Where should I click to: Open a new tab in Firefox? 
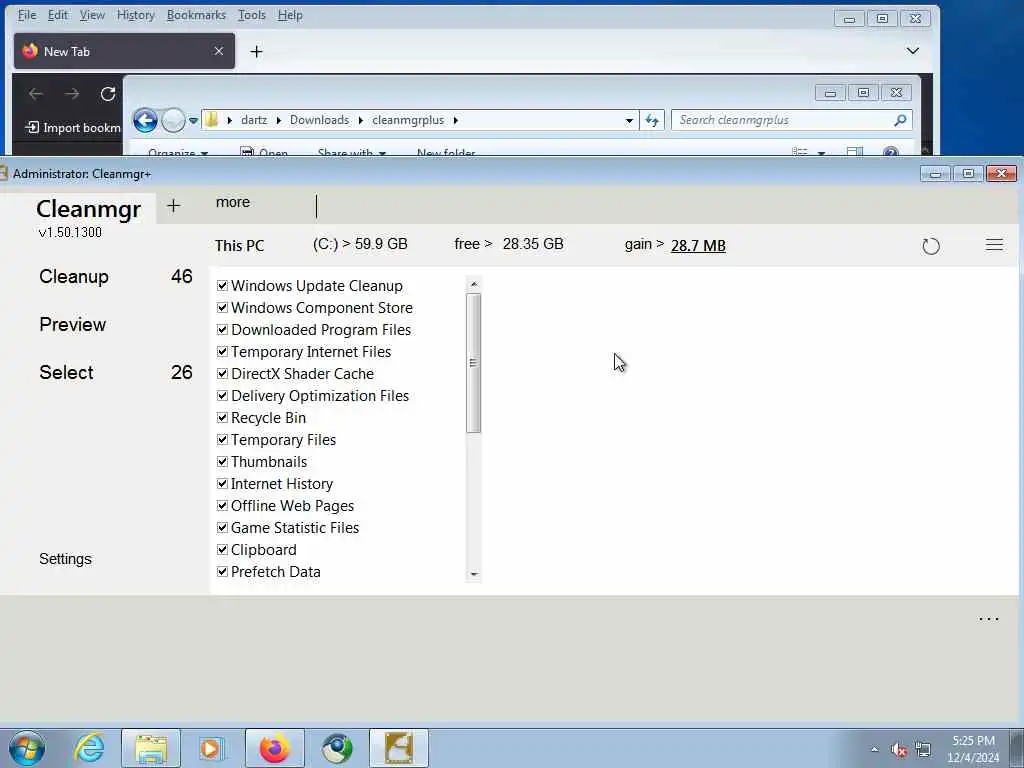click(256, 52)
